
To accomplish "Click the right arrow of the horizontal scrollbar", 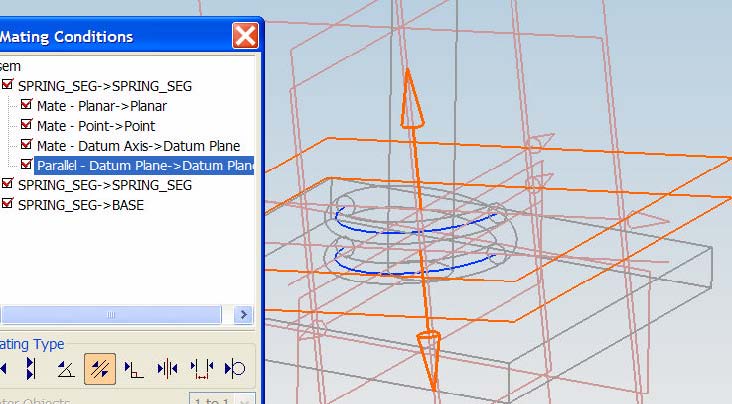I will tap(243, 315).
